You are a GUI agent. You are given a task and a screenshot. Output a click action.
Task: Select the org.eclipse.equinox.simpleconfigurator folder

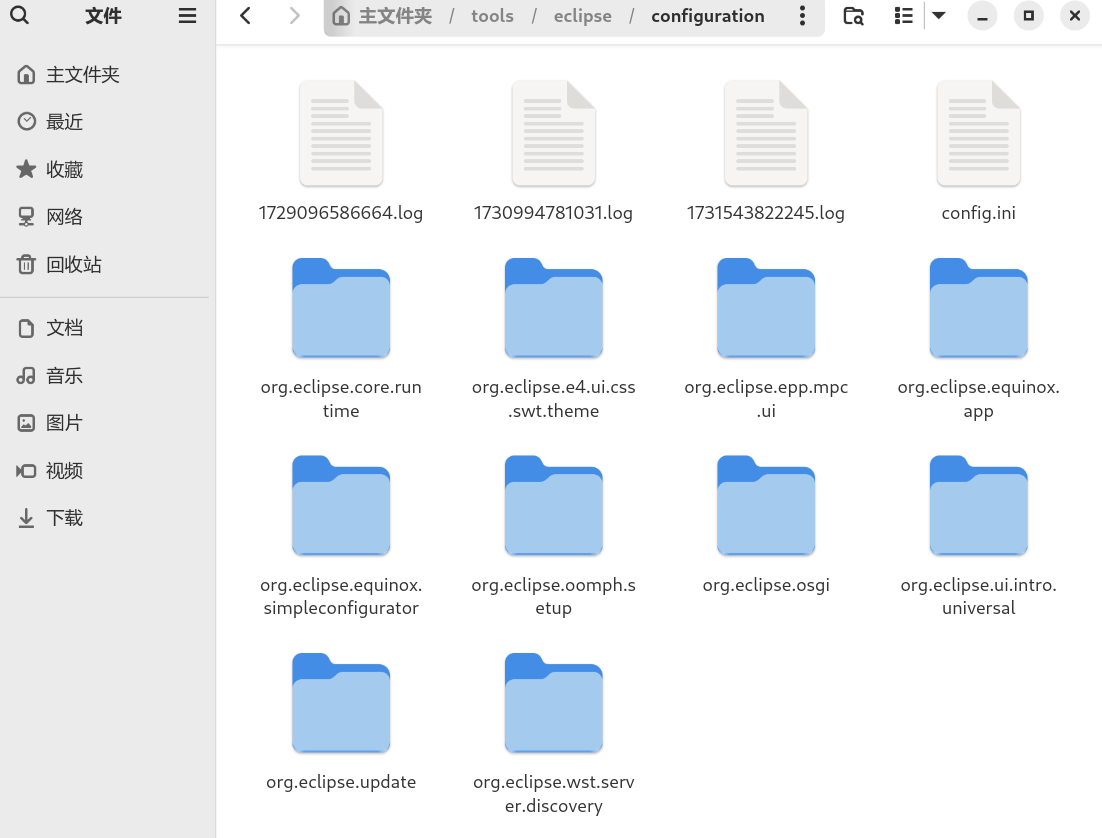(x=341, y=505)
